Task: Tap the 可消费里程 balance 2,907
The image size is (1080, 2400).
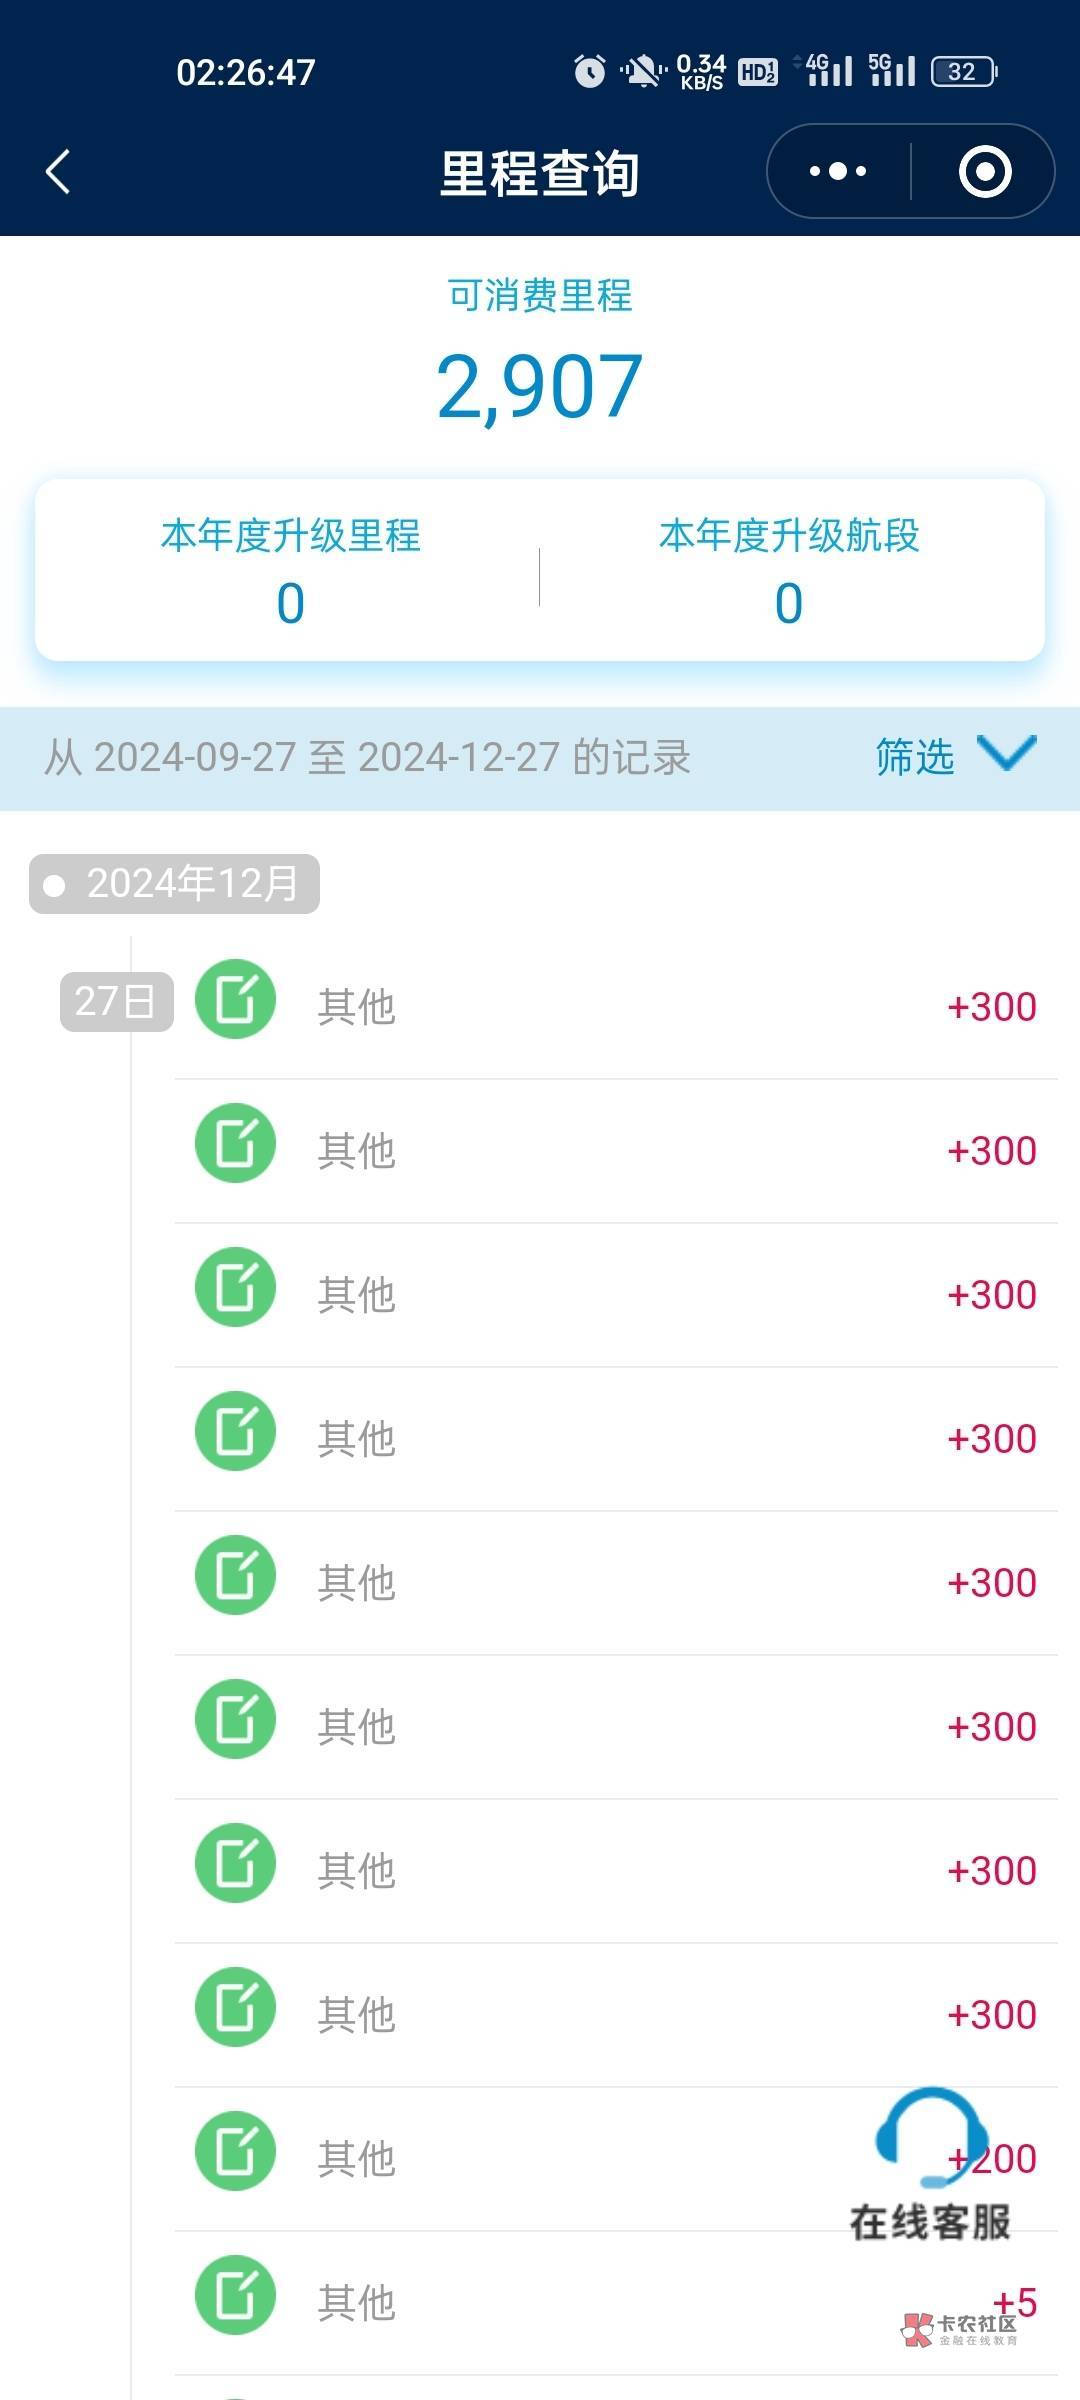Action: [x=540, y=387]
